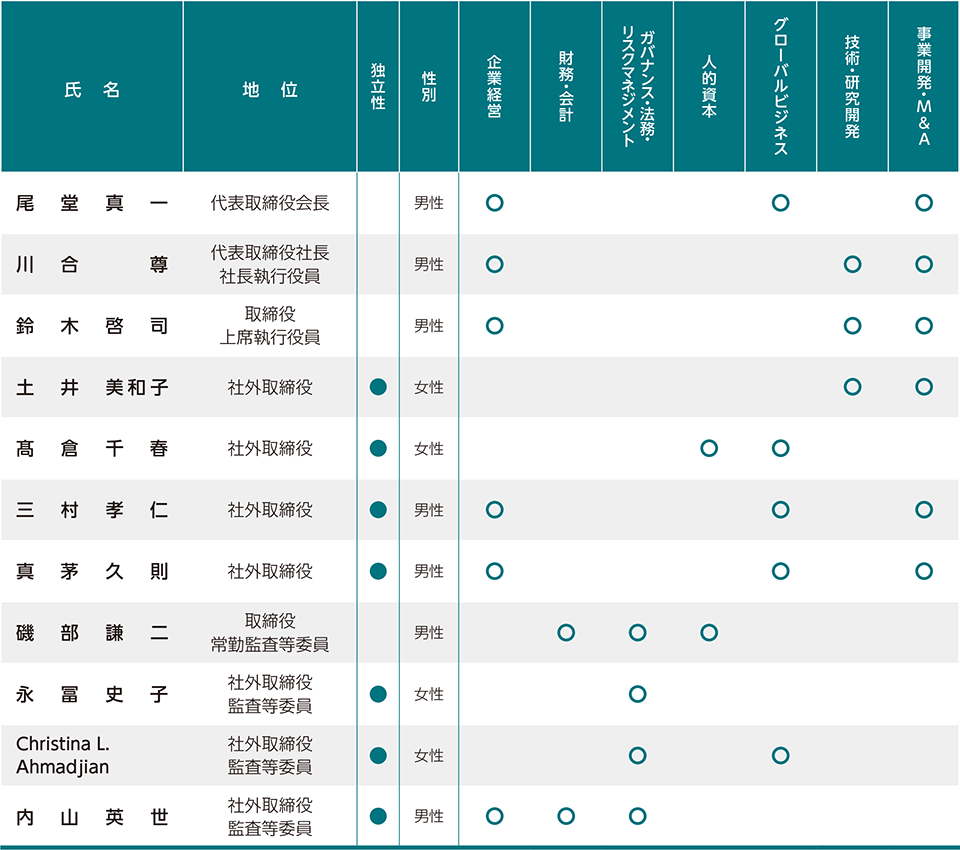Click 川合尊's 企業経営 circle
960x850 pixels.
coord(495,265)
